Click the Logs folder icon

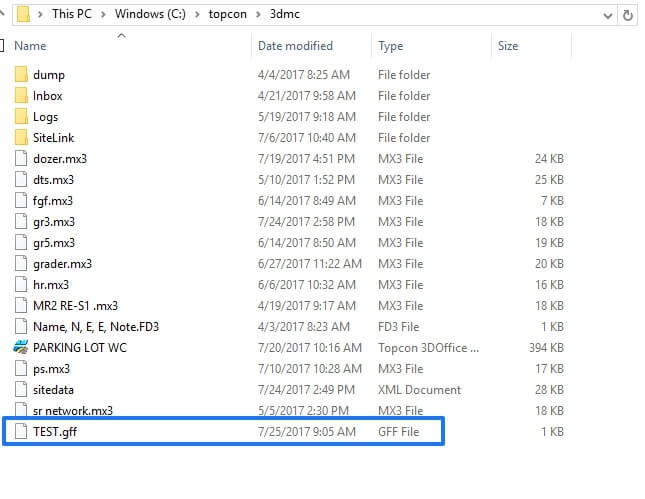[x=21, y=117]
